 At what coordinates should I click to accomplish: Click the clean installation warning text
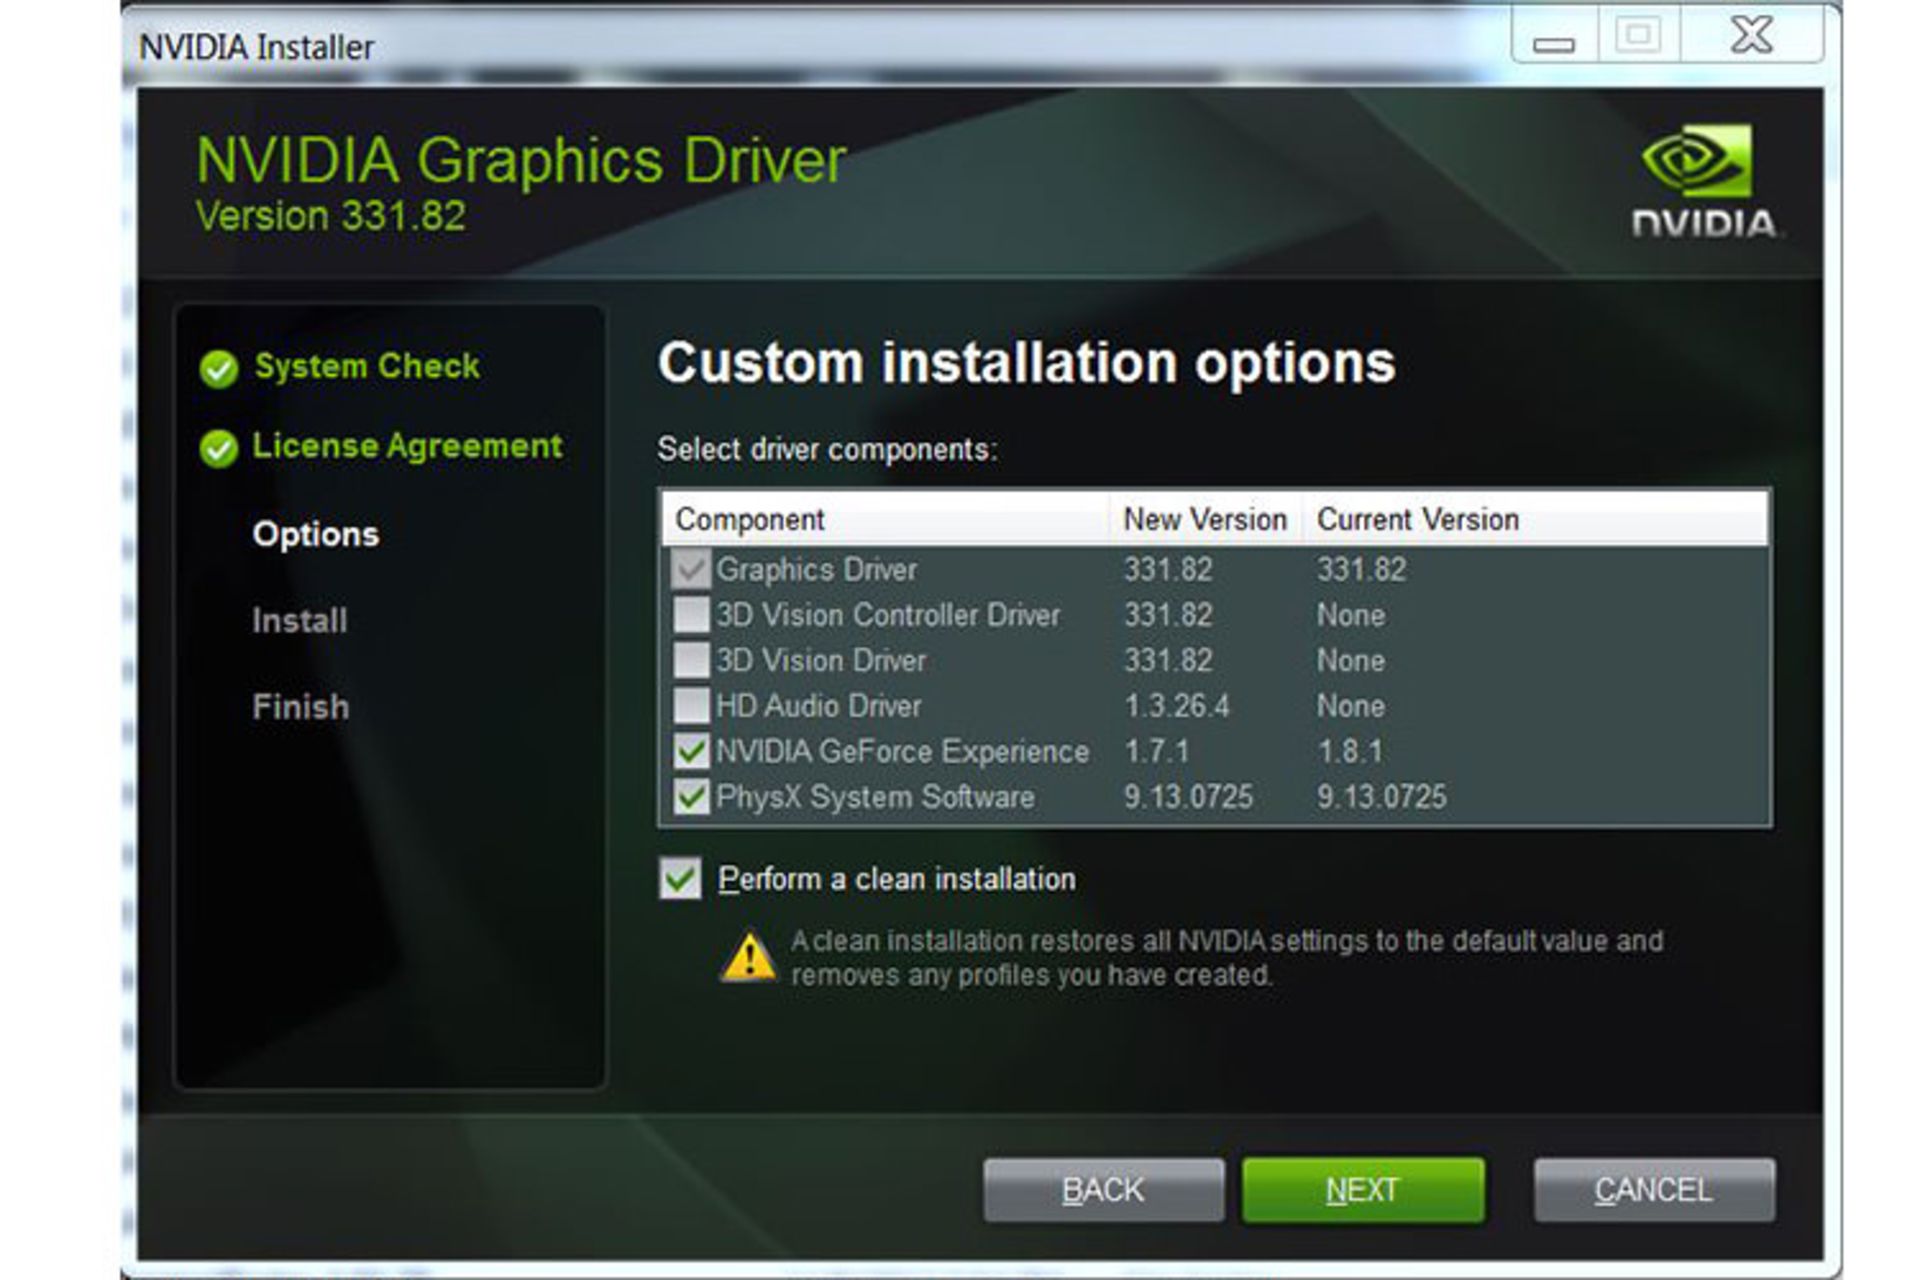(1227, 958)
